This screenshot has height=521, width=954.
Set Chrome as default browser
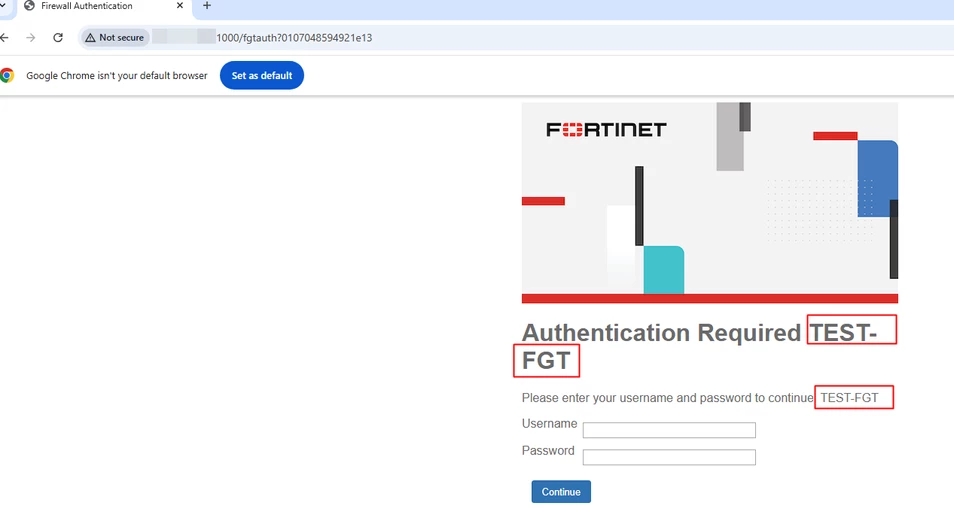(x=262, y=75)
